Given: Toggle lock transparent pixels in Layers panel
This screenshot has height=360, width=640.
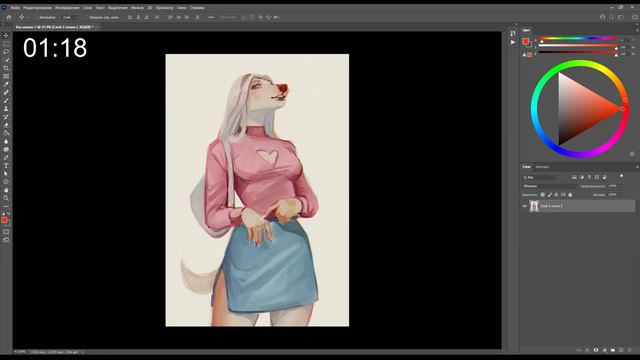Looking at the screenshot, I should point(542,195).
